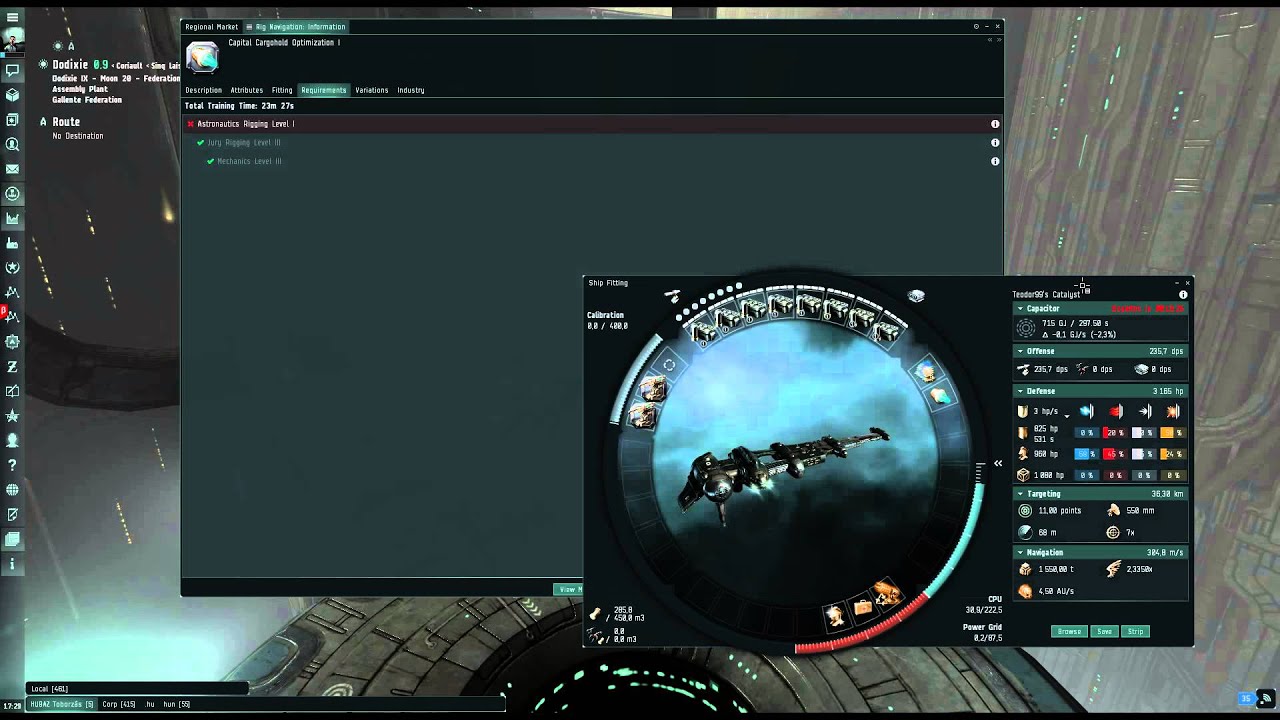Click the ship info icon in the Fitting window
Image resolution: width=1280 pixels, height=720 pixels.
[x=1183, y=295]
